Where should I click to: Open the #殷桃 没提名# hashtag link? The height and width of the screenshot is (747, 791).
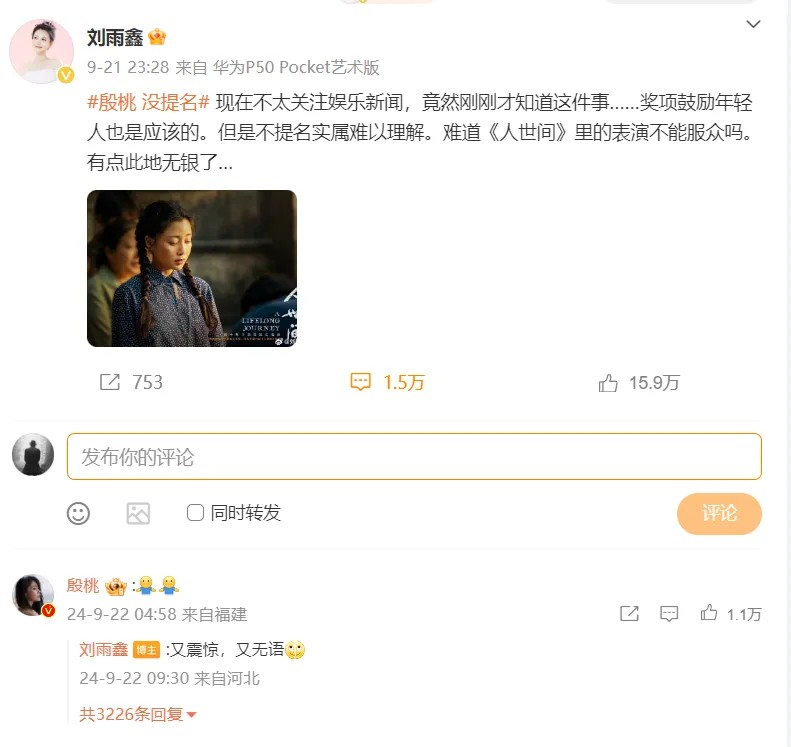pos(148,101)
